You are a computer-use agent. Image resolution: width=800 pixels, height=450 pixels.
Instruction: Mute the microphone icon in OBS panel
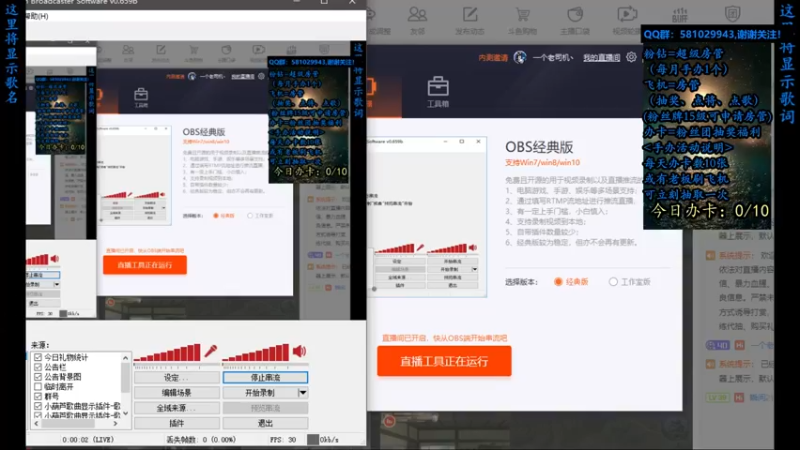[211, 351]
